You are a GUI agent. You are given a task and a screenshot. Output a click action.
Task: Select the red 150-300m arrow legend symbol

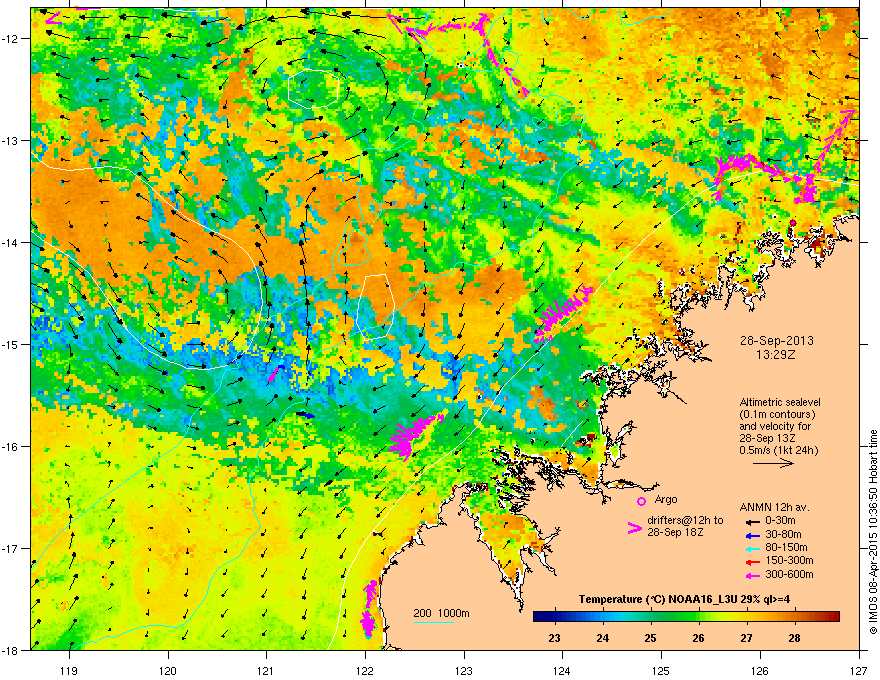tap(753, 561)
